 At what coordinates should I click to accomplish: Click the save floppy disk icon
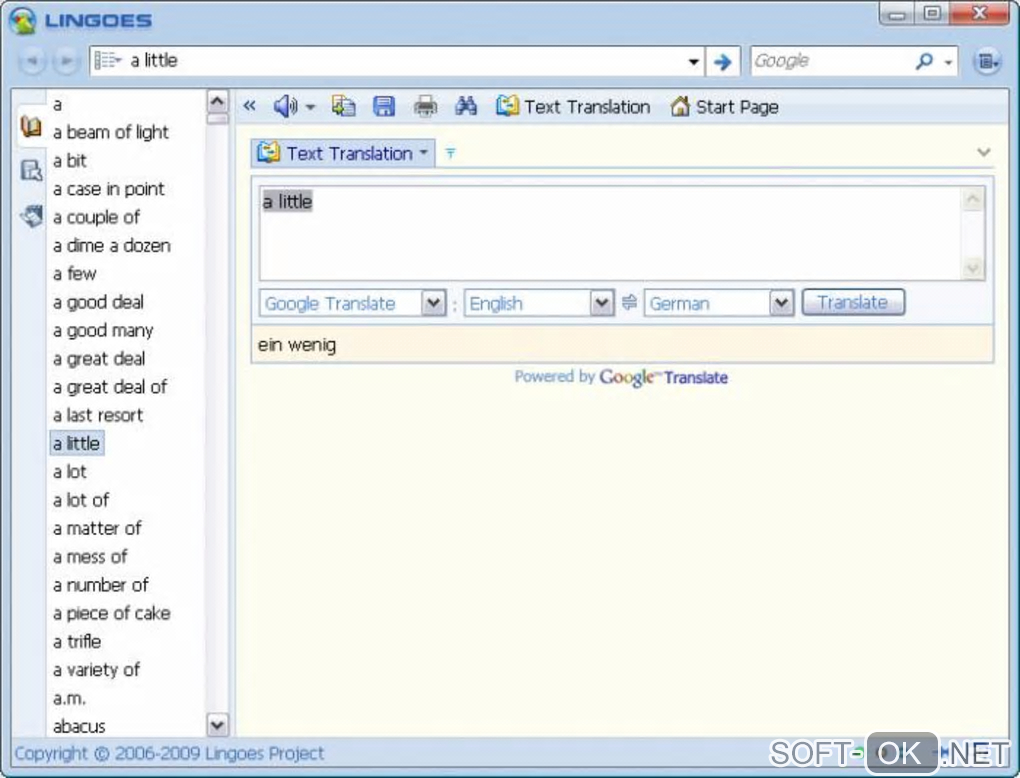pos(384,106)
